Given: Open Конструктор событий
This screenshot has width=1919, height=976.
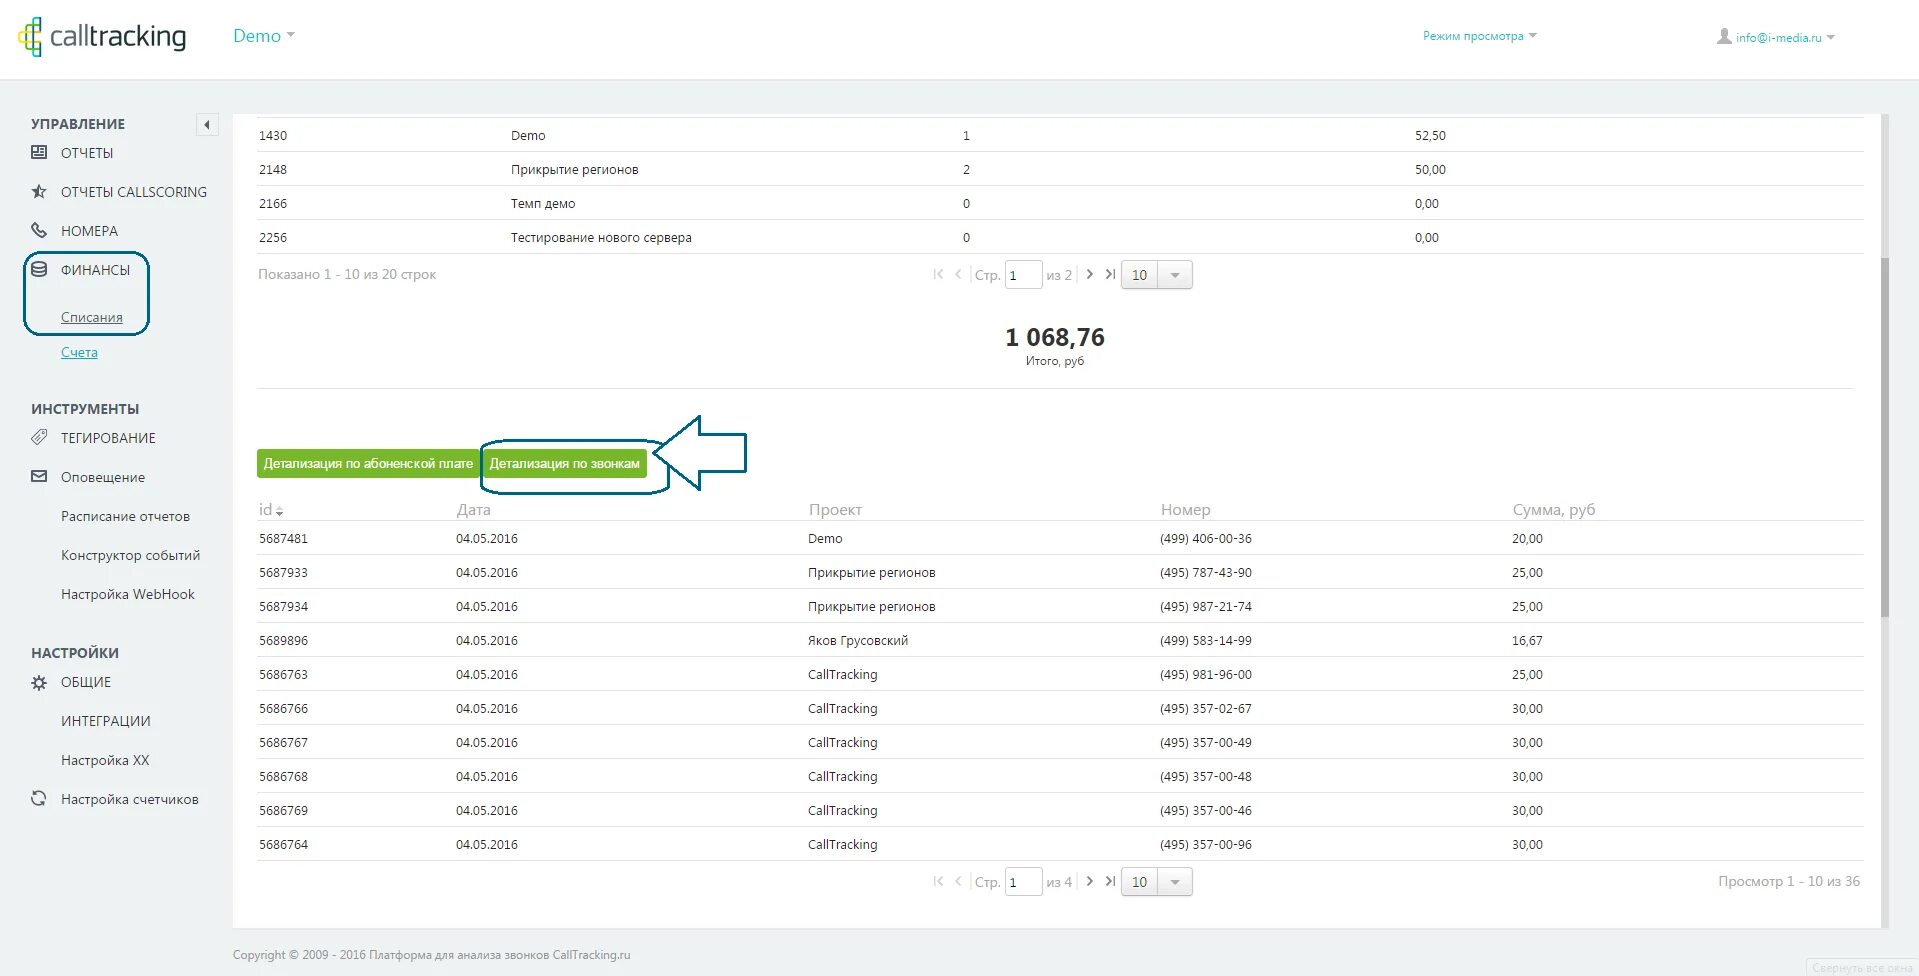Looking at the screenshot, I should [x=130, y=555].
